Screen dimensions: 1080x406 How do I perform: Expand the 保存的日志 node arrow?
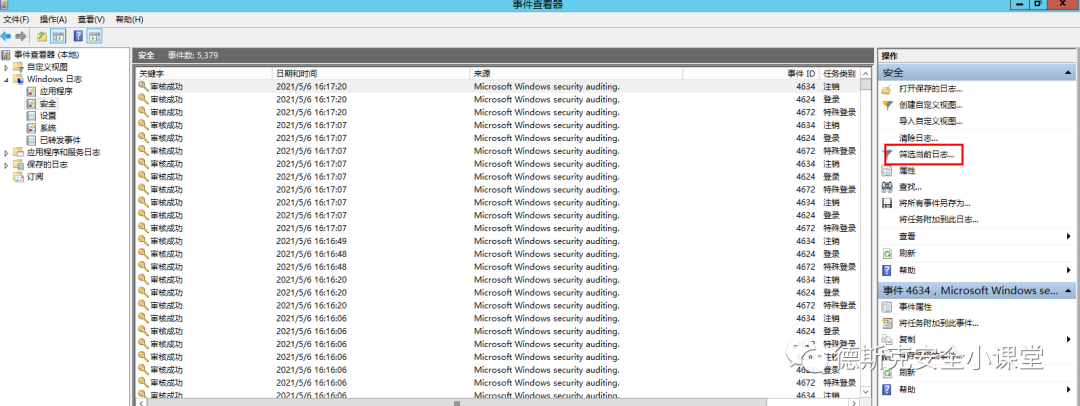tap(6, 165)
